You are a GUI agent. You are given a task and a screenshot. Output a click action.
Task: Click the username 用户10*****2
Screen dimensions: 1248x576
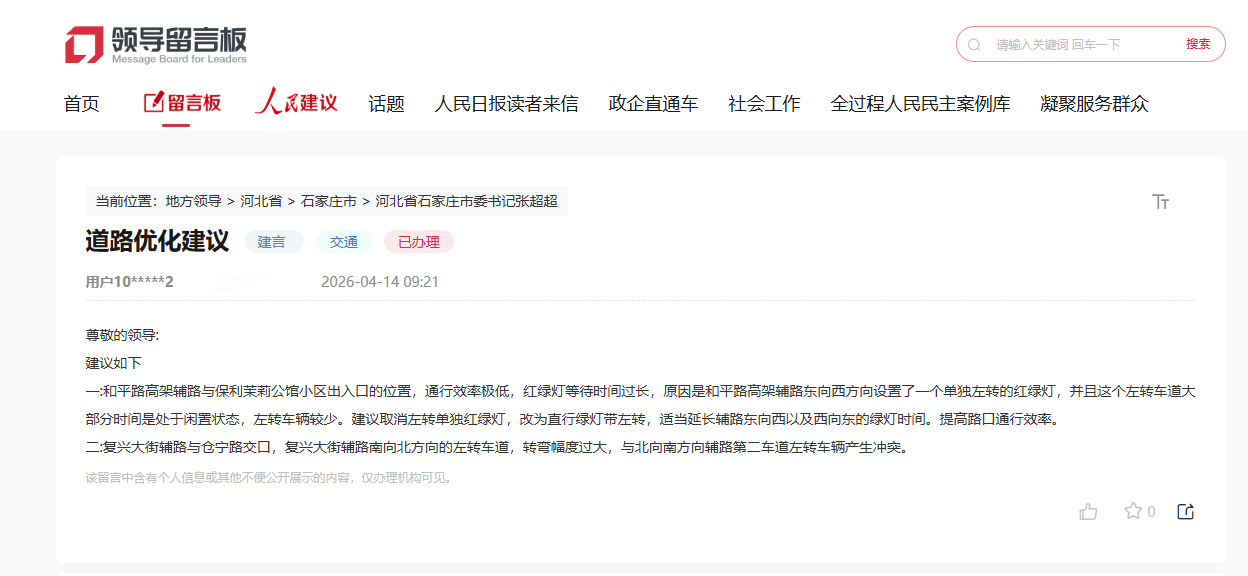[x=130, y=282]
